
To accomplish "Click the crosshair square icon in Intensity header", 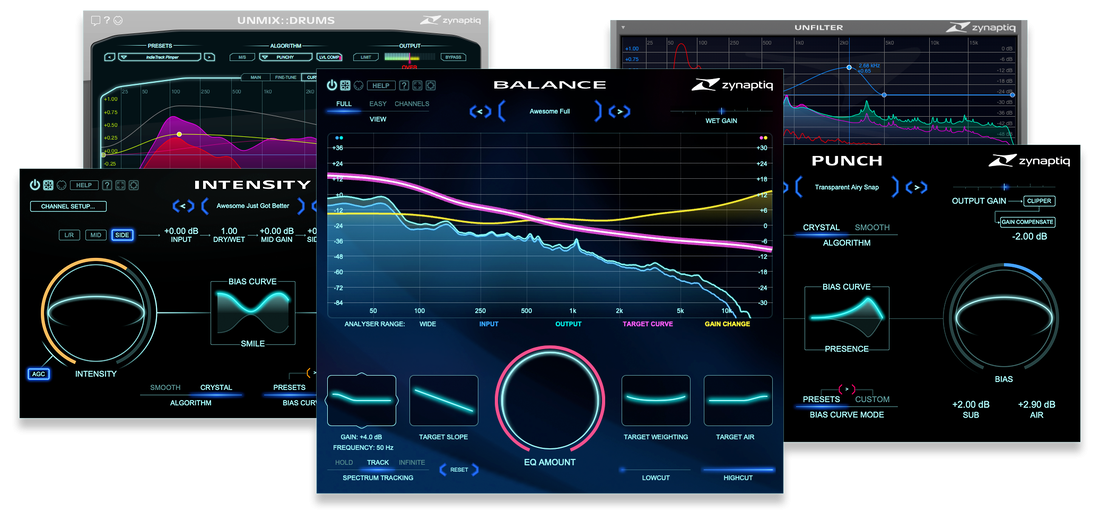I will 121,185.
